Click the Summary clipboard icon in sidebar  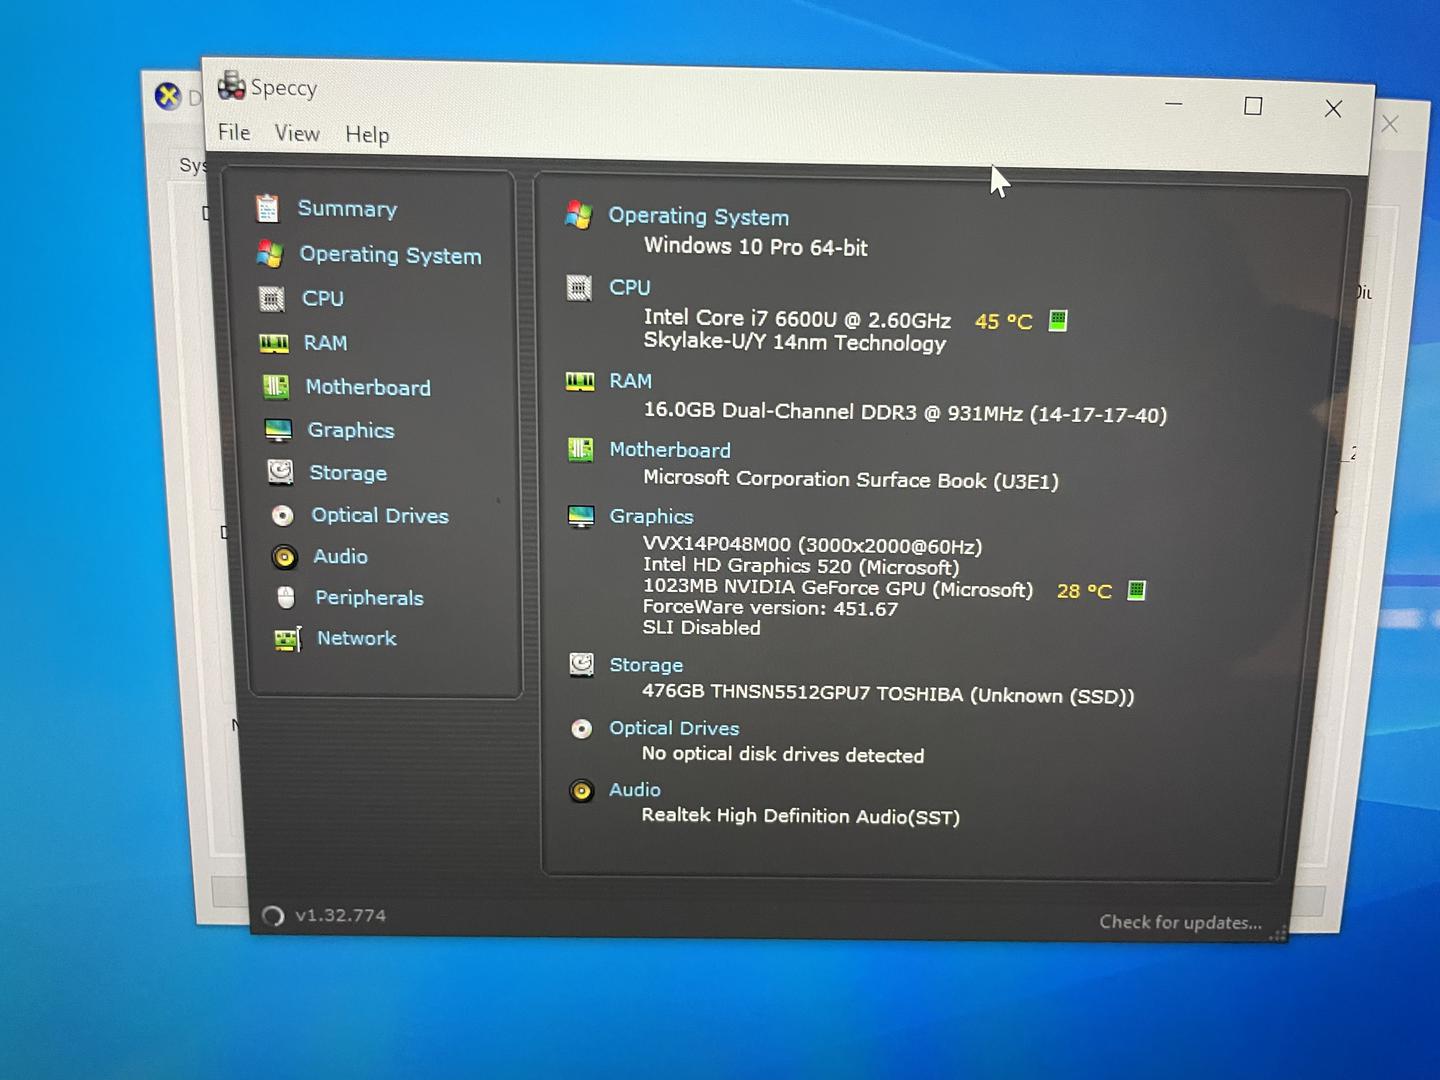click(x=267, y=208)
